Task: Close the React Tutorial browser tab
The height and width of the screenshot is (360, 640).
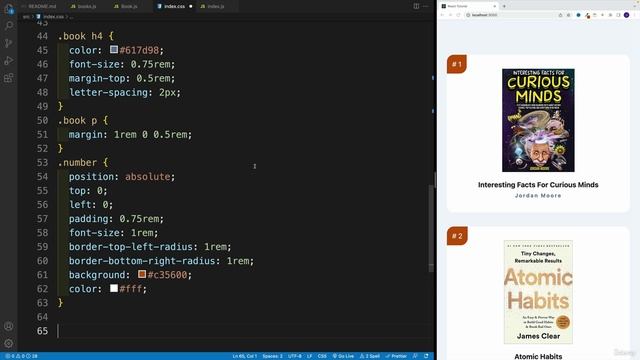Action: 494,6
